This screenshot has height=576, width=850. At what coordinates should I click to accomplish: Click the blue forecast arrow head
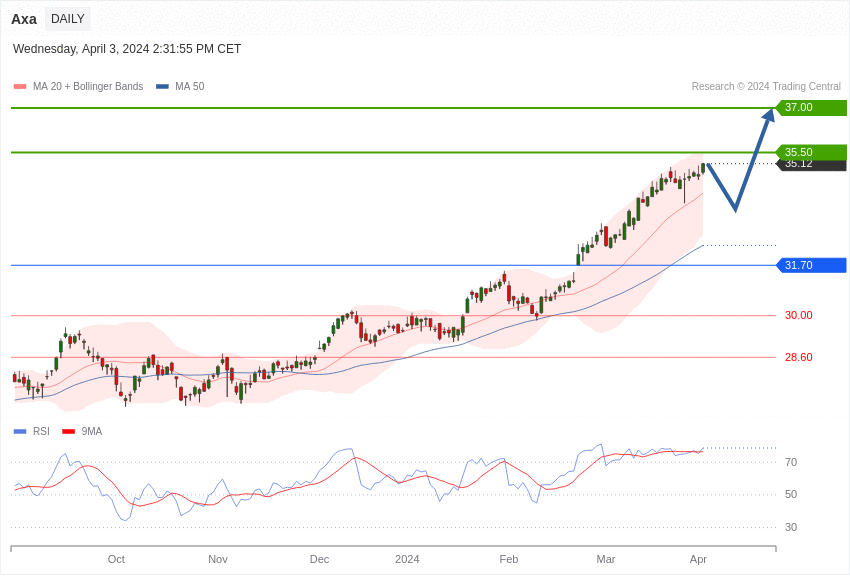(768, 116)
